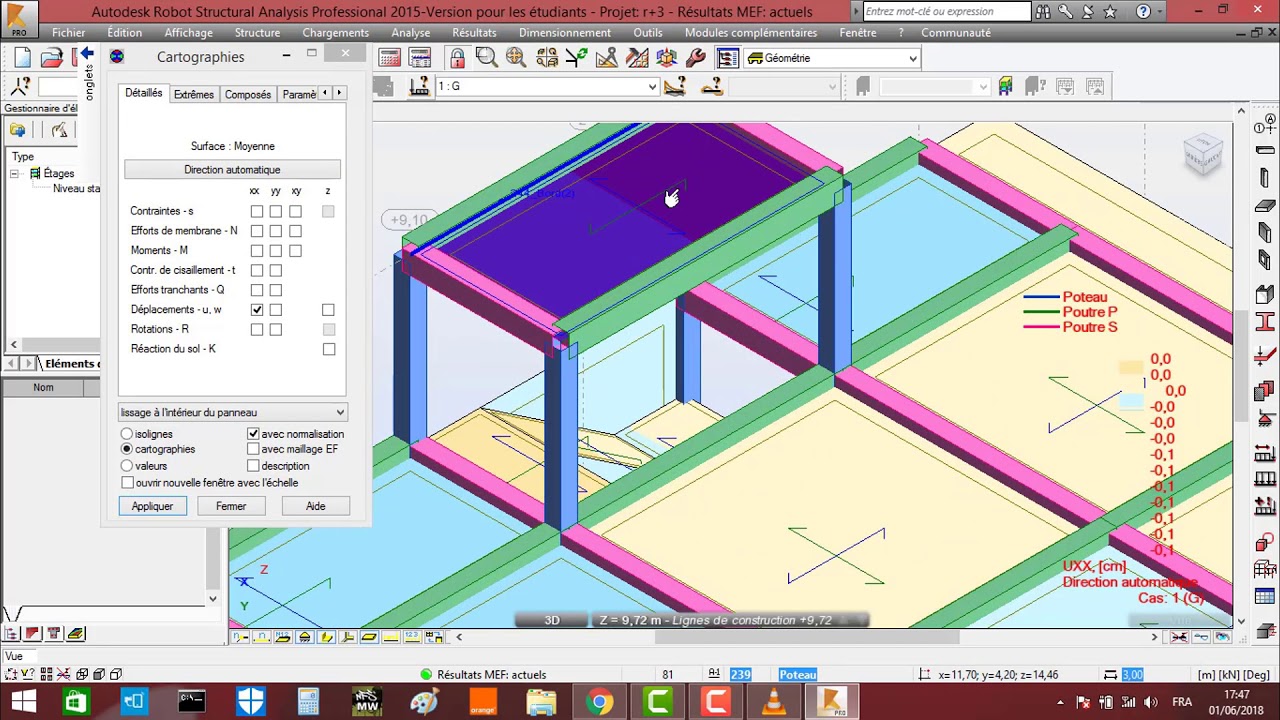Switch to the Composés tab
This screenshot has height=720, width=1280.
click(x=248, y=94)
